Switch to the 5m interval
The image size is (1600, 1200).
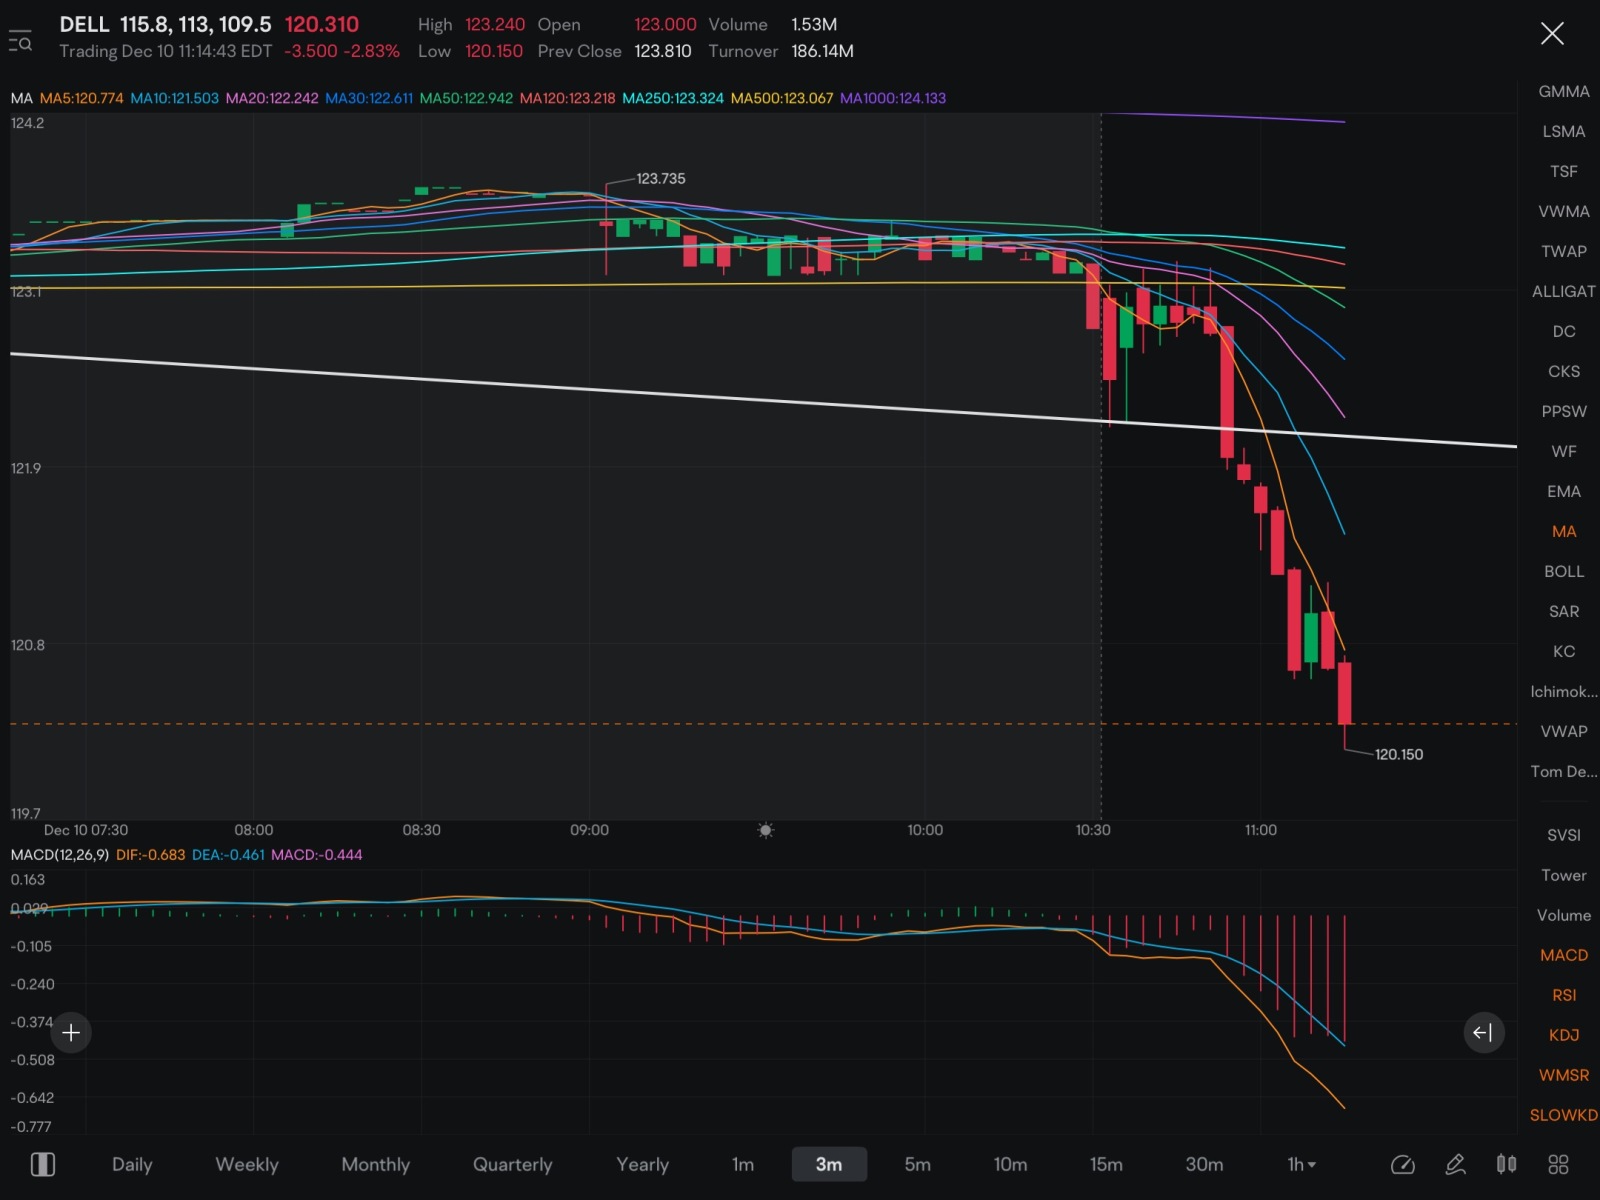click(917, 1164)
